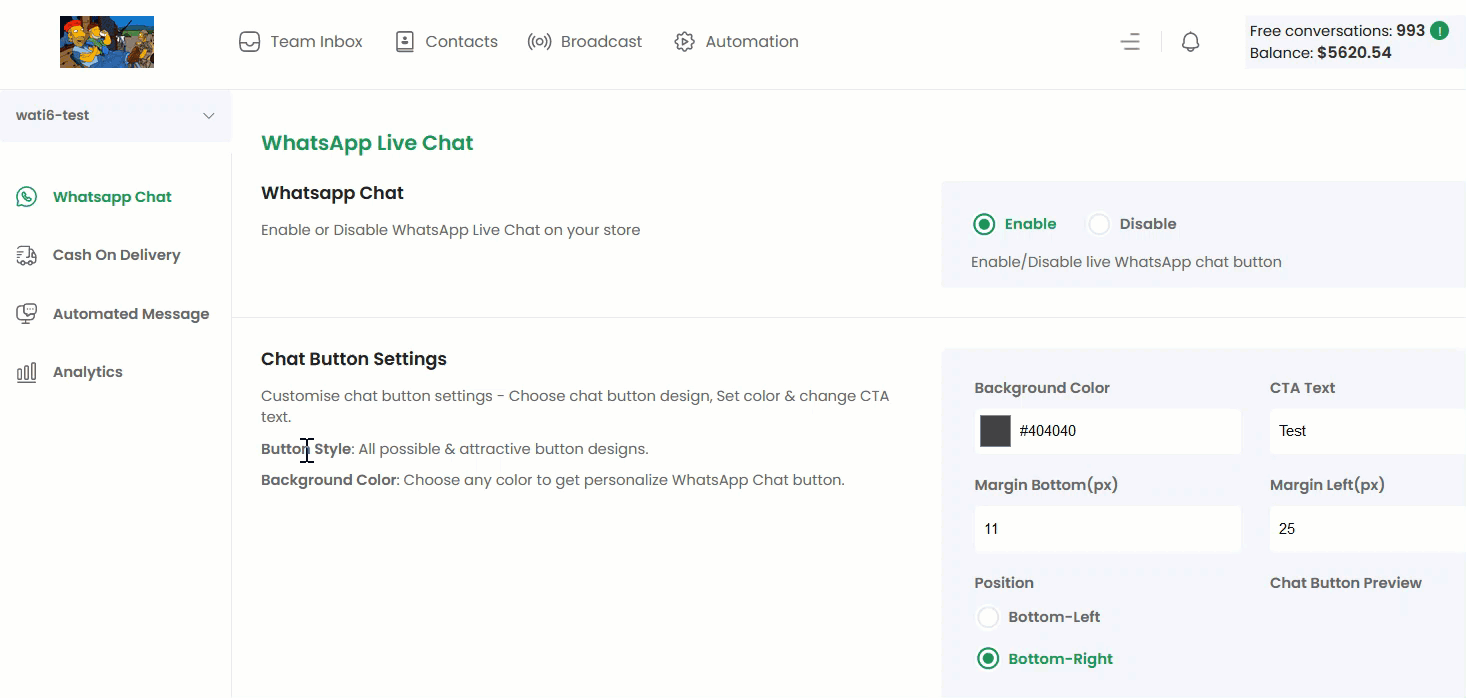Click the Margin Left field
Image resolution: width=1466 pixels, height=698 pixels.
pos(1368,529)
